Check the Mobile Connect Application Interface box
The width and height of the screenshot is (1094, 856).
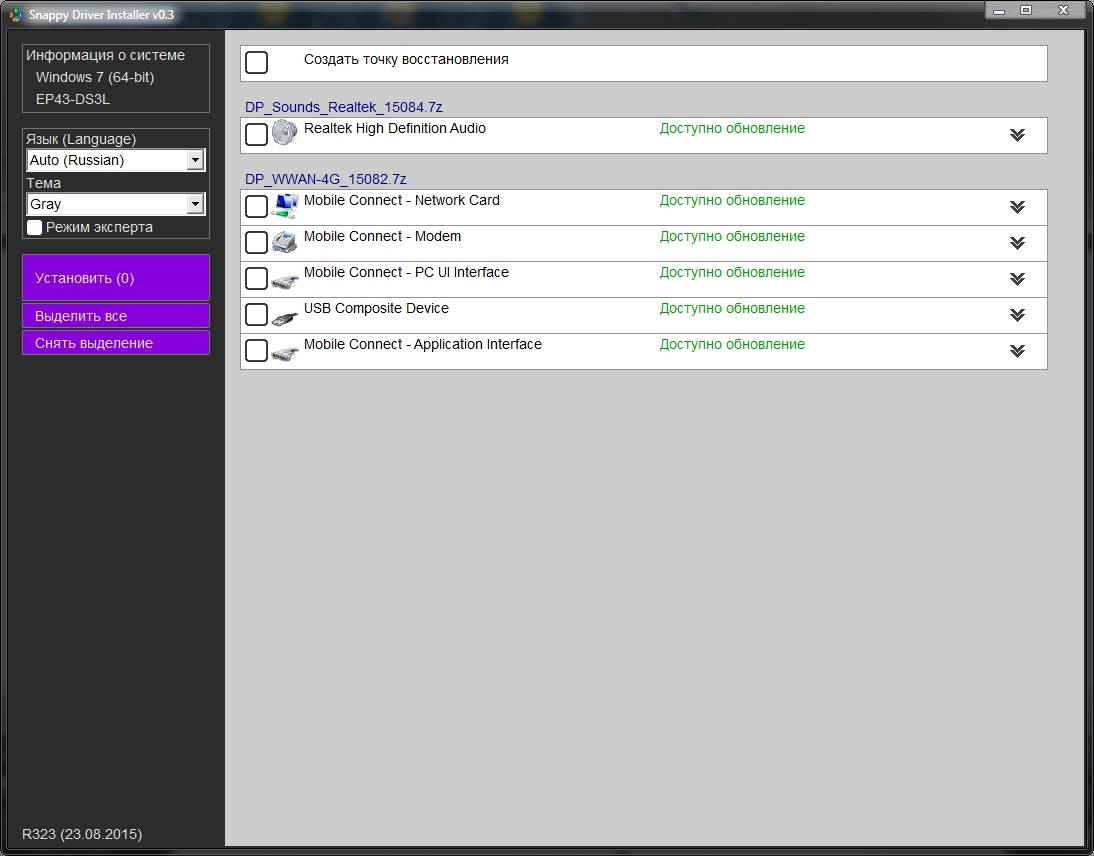pos(257,350)
